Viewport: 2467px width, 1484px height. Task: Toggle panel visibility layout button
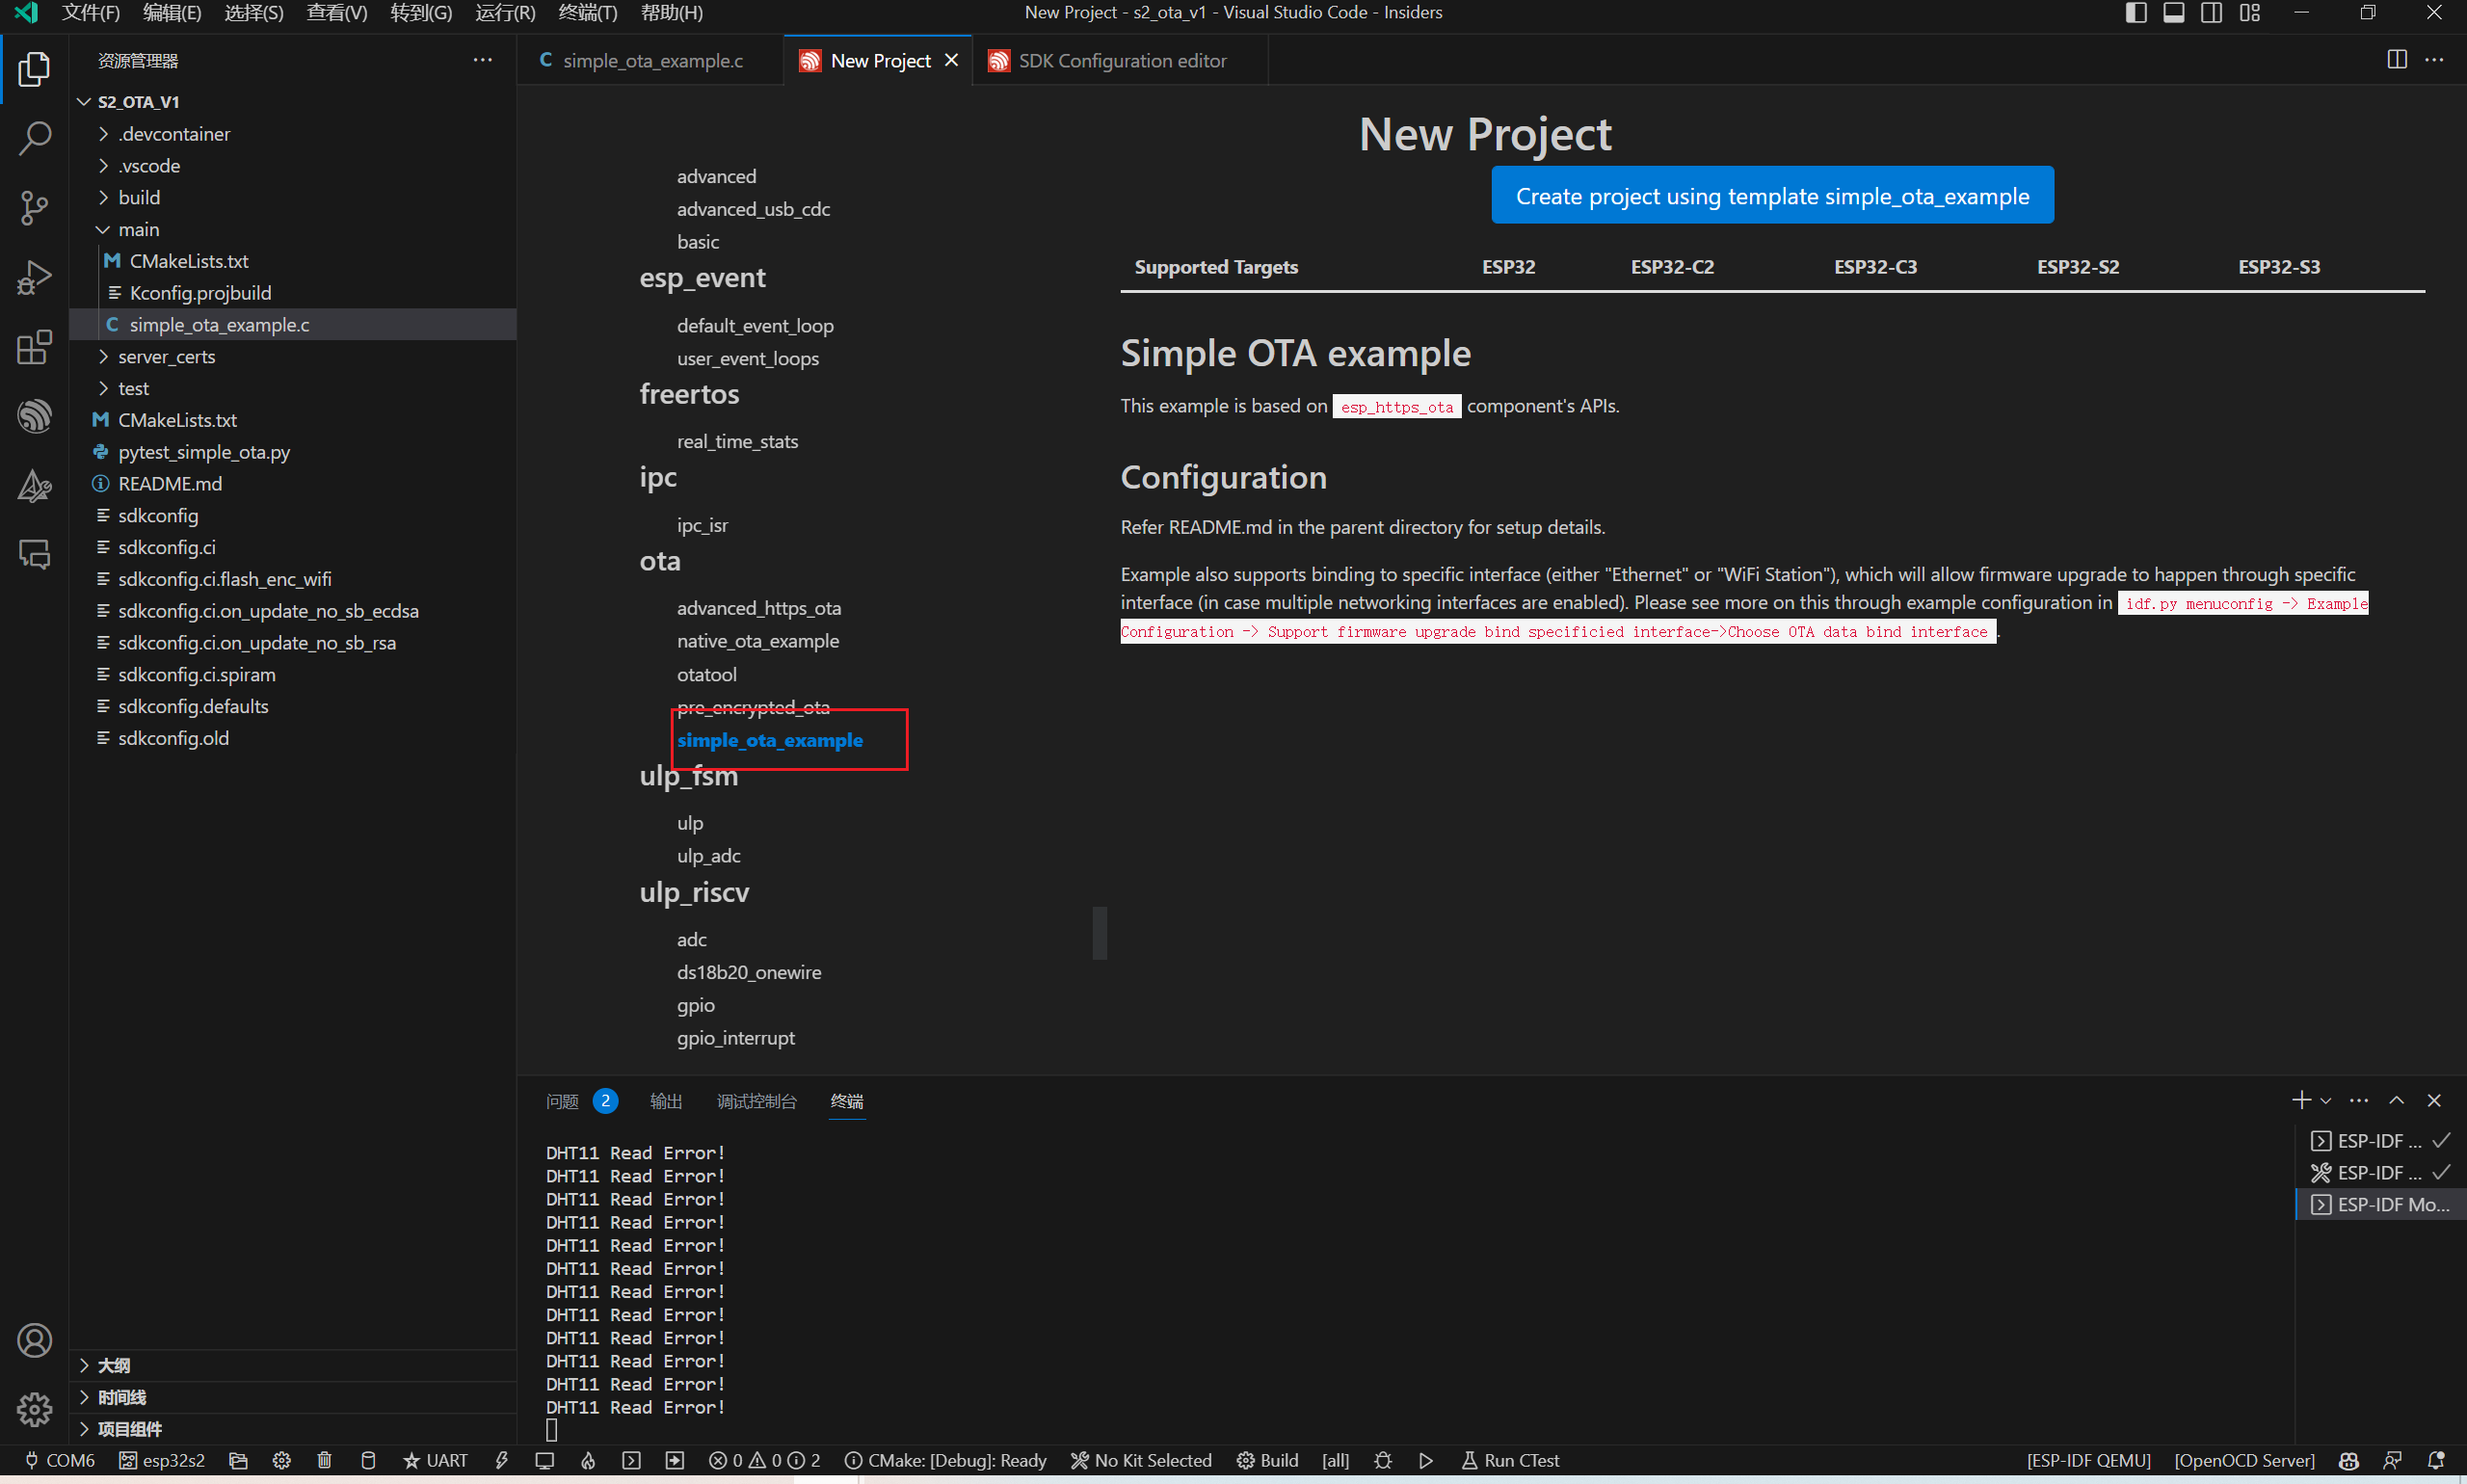point(2173,13)
